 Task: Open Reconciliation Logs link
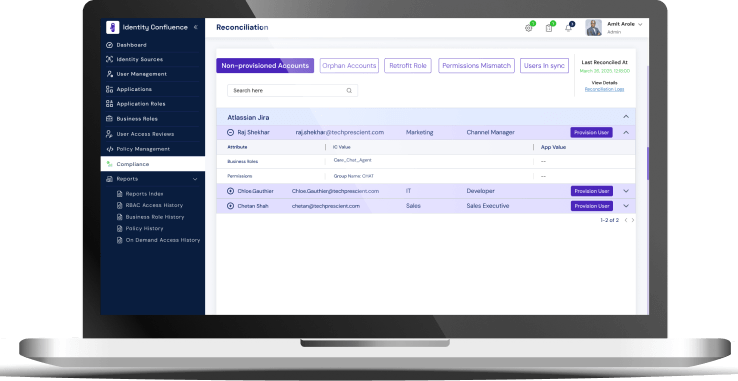point(604,89)
